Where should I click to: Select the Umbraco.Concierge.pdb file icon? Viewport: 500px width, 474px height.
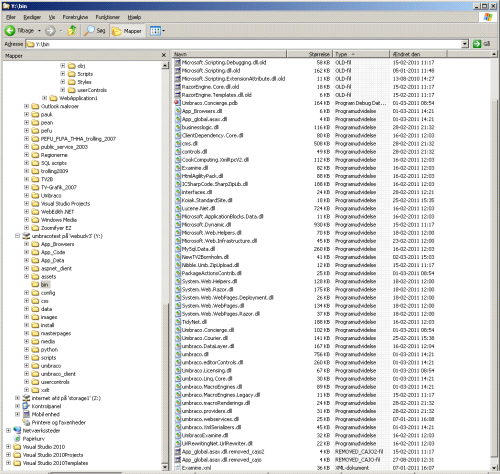pos(178,103)
